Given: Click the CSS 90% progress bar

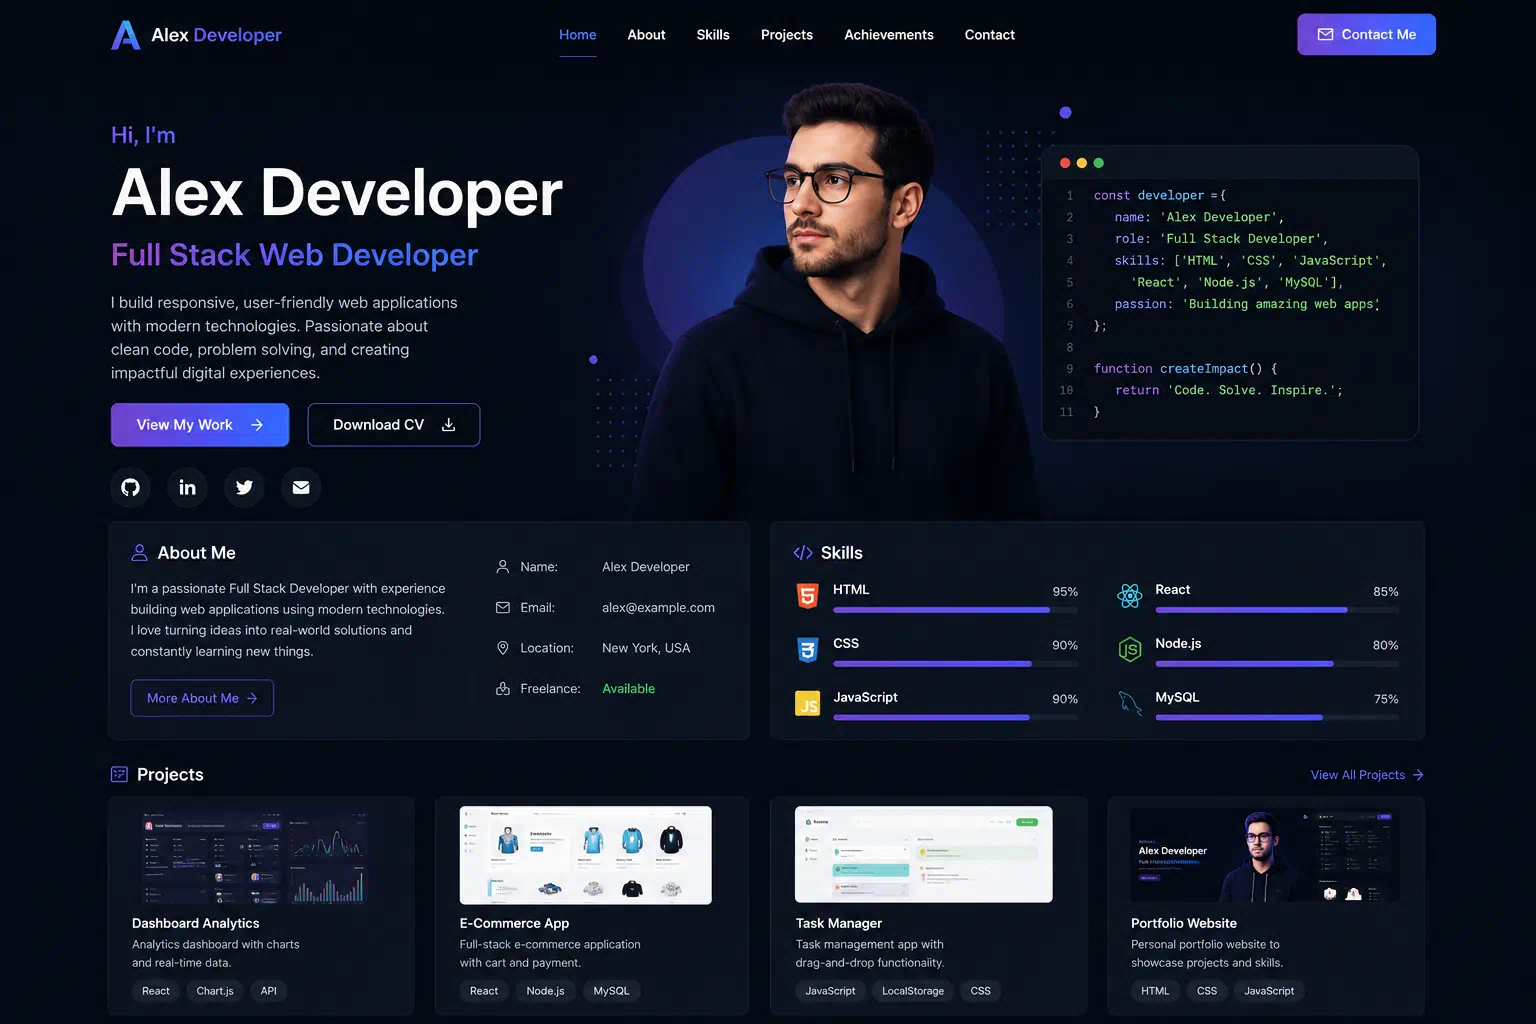Looking at the screenshot, I should click(x=955, y=664).
